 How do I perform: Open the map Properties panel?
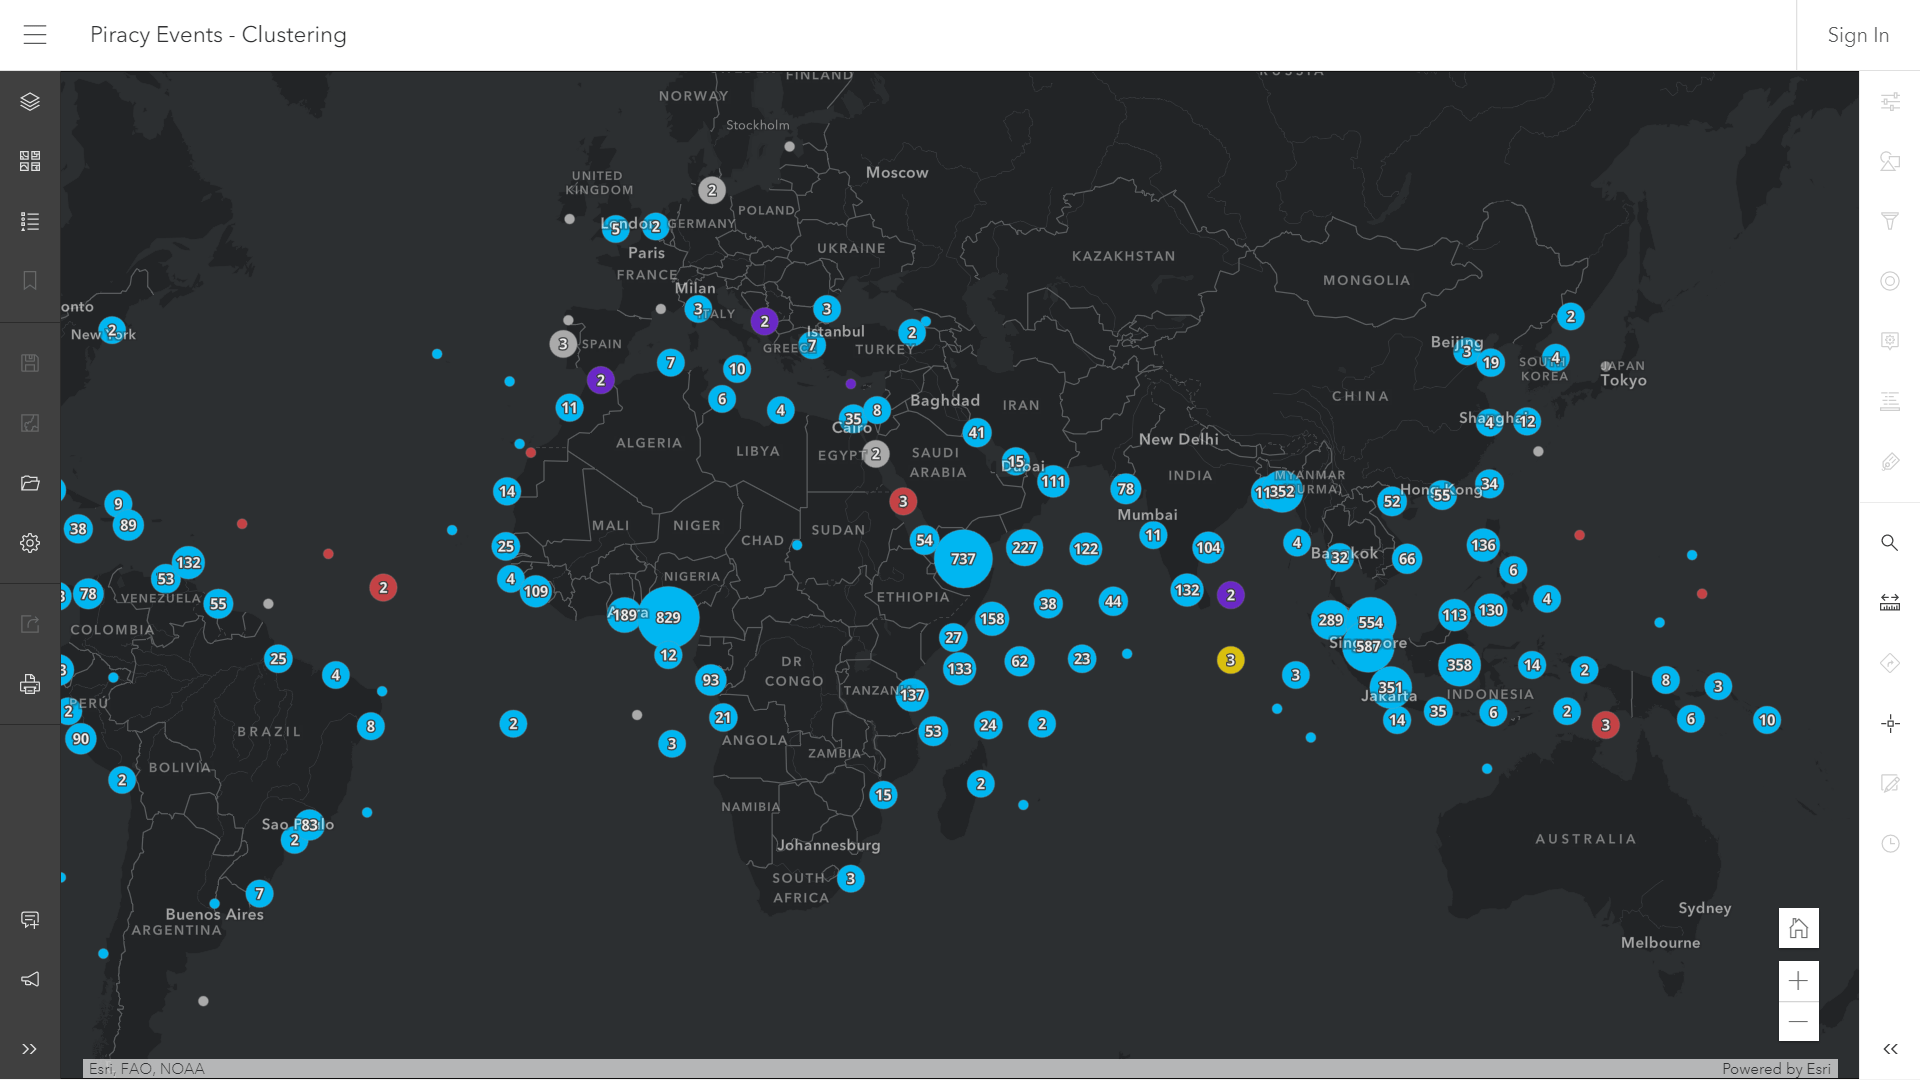click(1890, 100)
